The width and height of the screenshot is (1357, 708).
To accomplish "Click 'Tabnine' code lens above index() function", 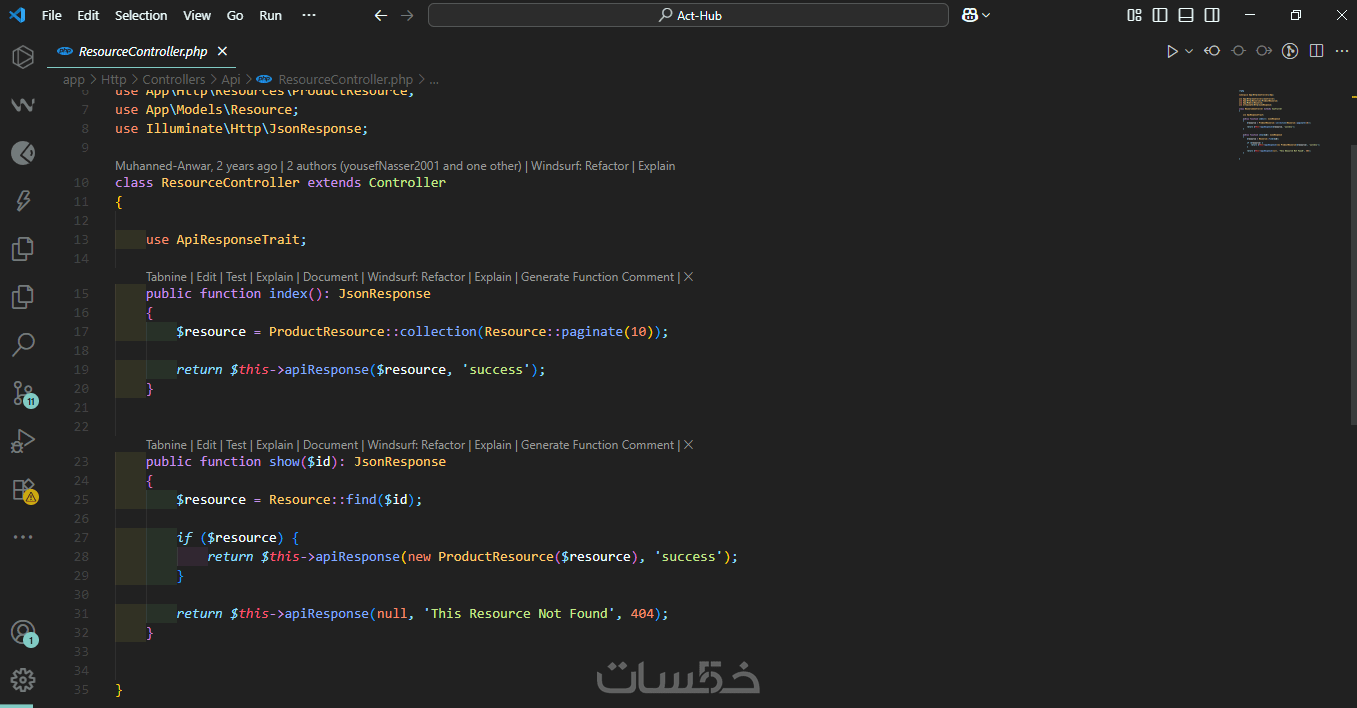I will pos(166,277).
